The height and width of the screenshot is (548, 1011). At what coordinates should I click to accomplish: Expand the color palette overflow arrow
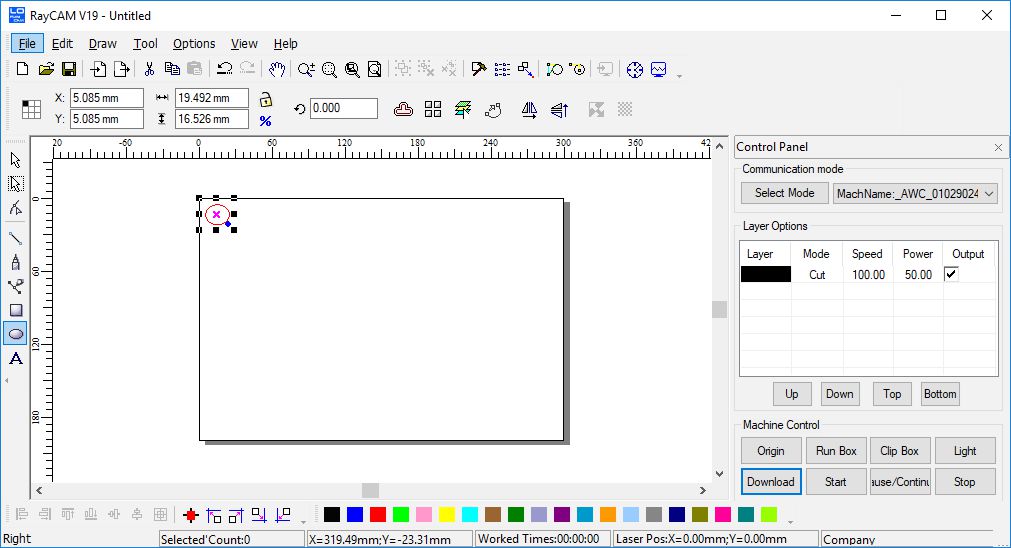[790, 521]
